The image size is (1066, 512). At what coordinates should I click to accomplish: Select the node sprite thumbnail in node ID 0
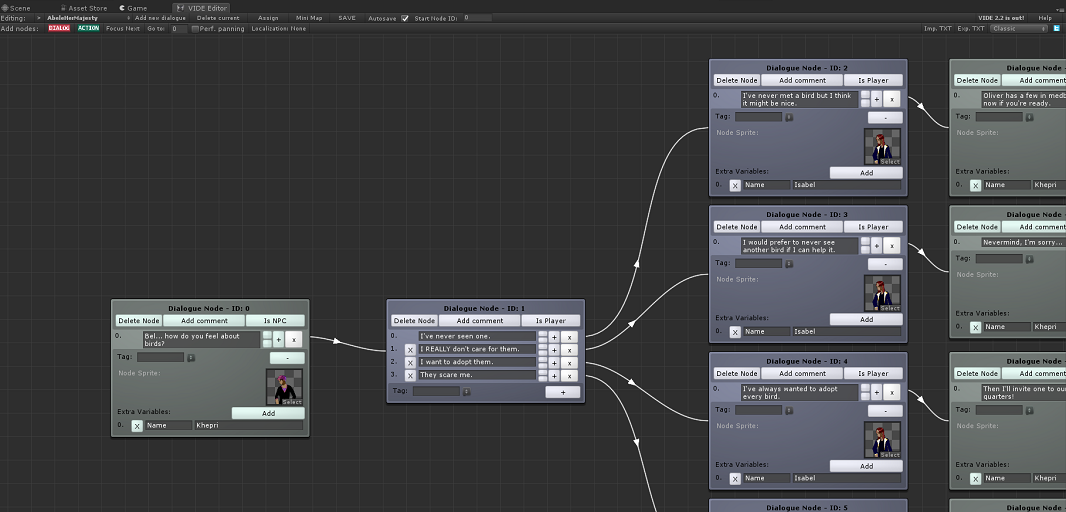(x=284, y=387)
